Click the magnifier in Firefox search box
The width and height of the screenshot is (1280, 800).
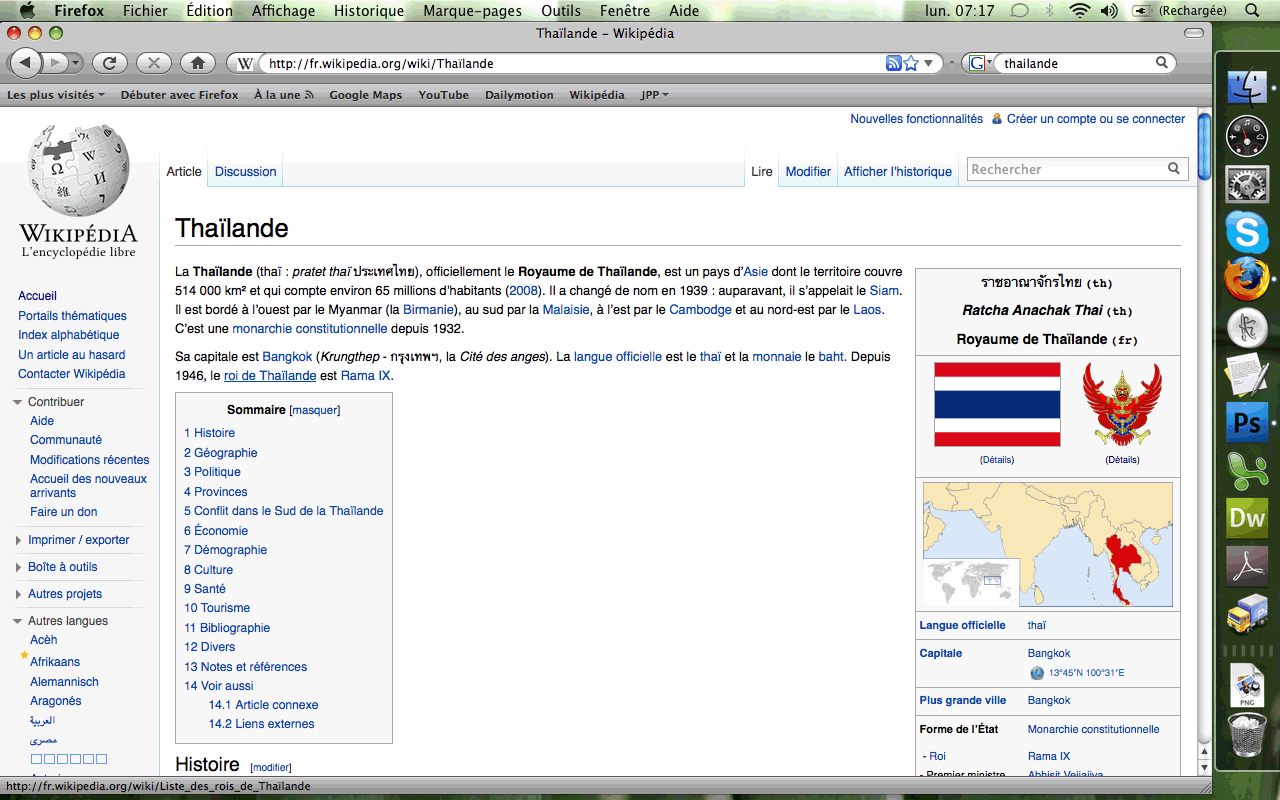point(1162,63)
